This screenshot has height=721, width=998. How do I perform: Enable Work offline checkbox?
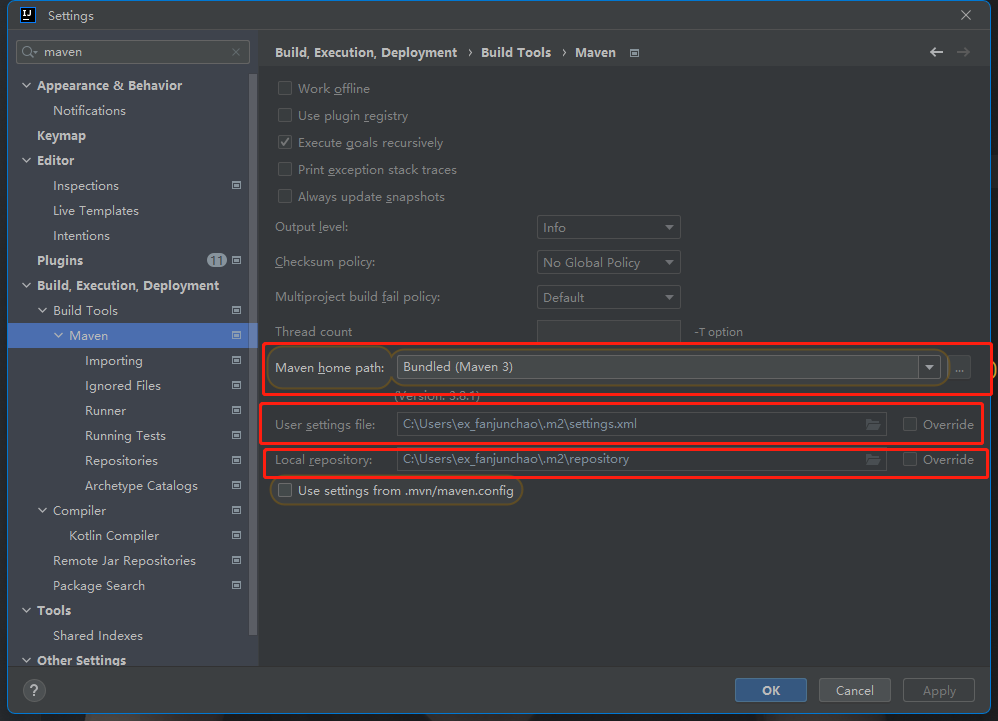point(285,88)
